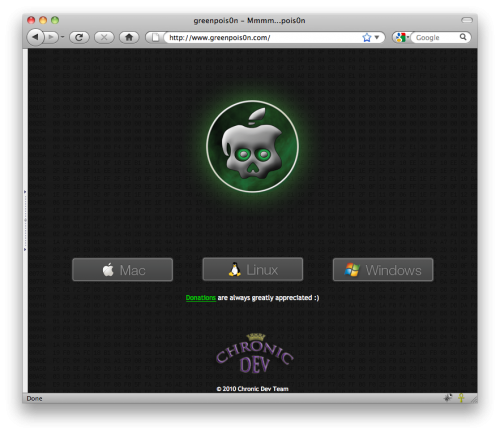The image size is (500, 434).
Task: Download the Mac version
Action: coord(123,270)
